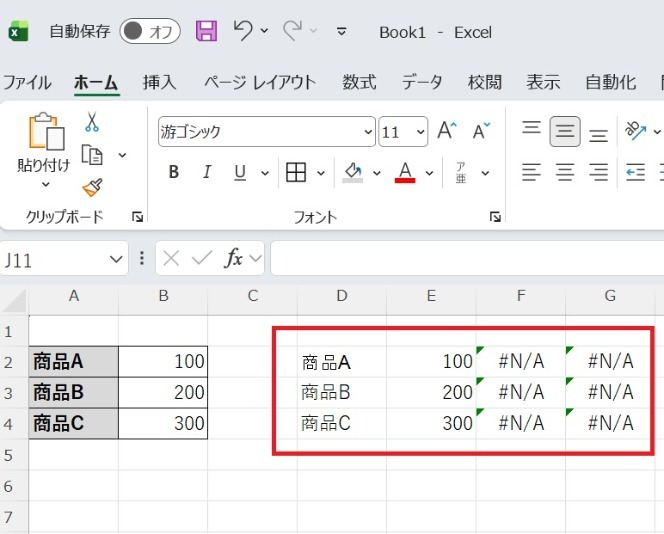Open the Name Box dropdown arrow
The image size is (664, 534).
click(x=116, y=259)
